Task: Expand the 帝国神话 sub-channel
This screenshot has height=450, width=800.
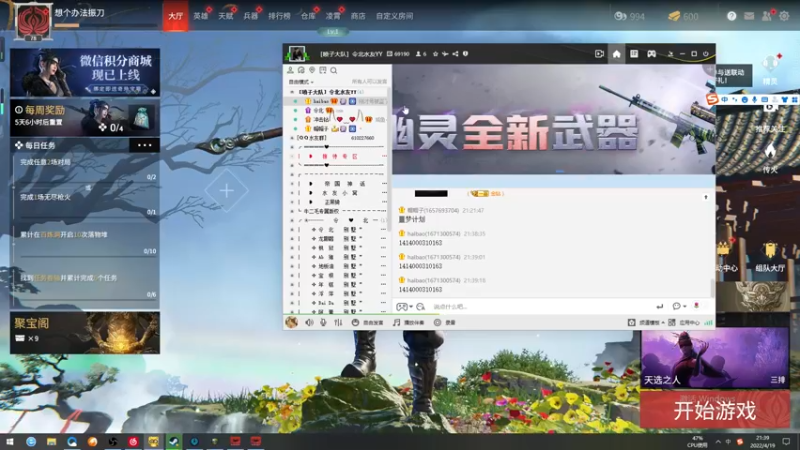Action: point(311,184)
